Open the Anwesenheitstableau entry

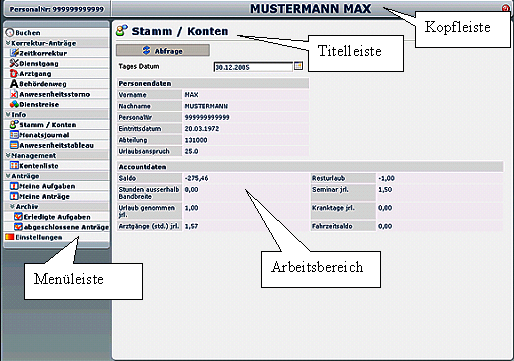[x=57, y=145]
